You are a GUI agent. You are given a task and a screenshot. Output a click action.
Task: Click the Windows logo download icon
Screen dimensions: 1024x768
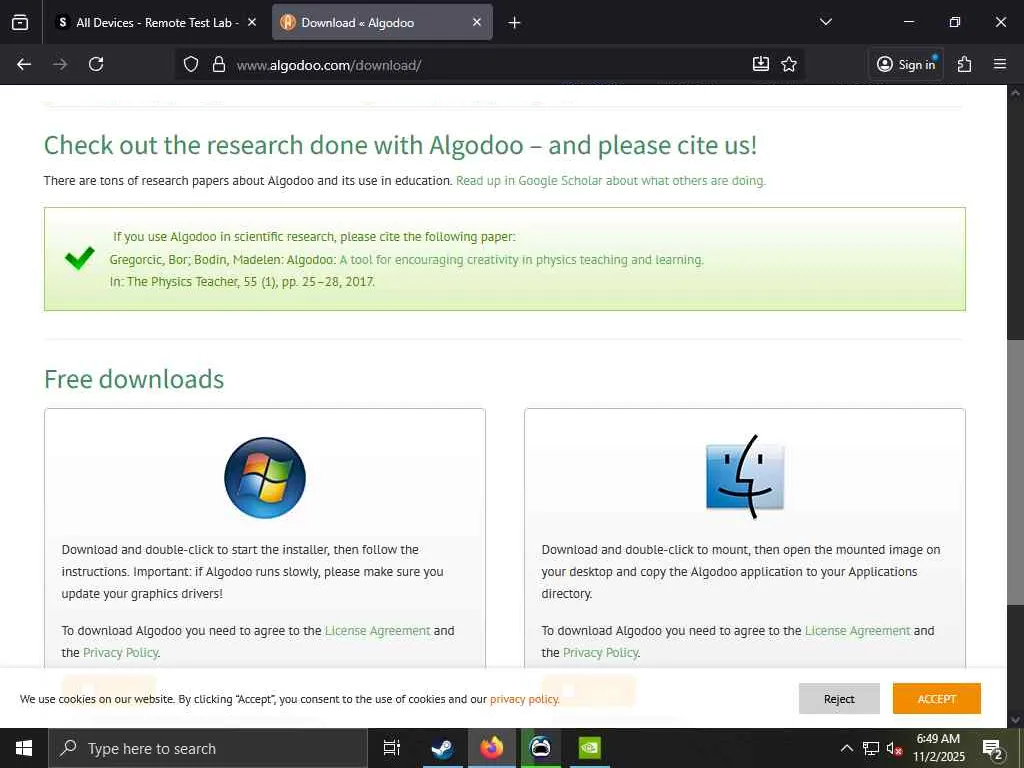(x=264, y=477)
